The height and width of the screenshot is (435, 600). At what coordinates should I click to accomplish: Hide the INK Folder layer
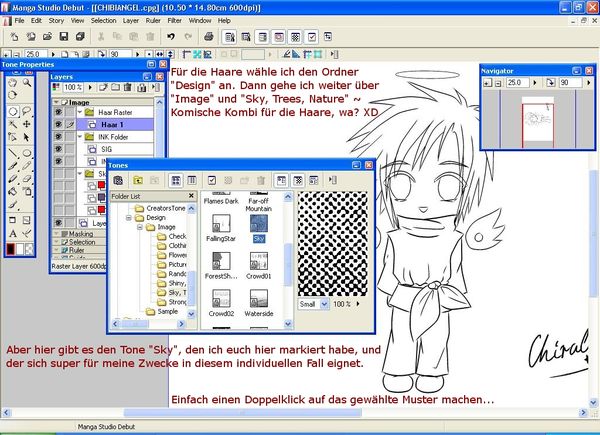58,137
